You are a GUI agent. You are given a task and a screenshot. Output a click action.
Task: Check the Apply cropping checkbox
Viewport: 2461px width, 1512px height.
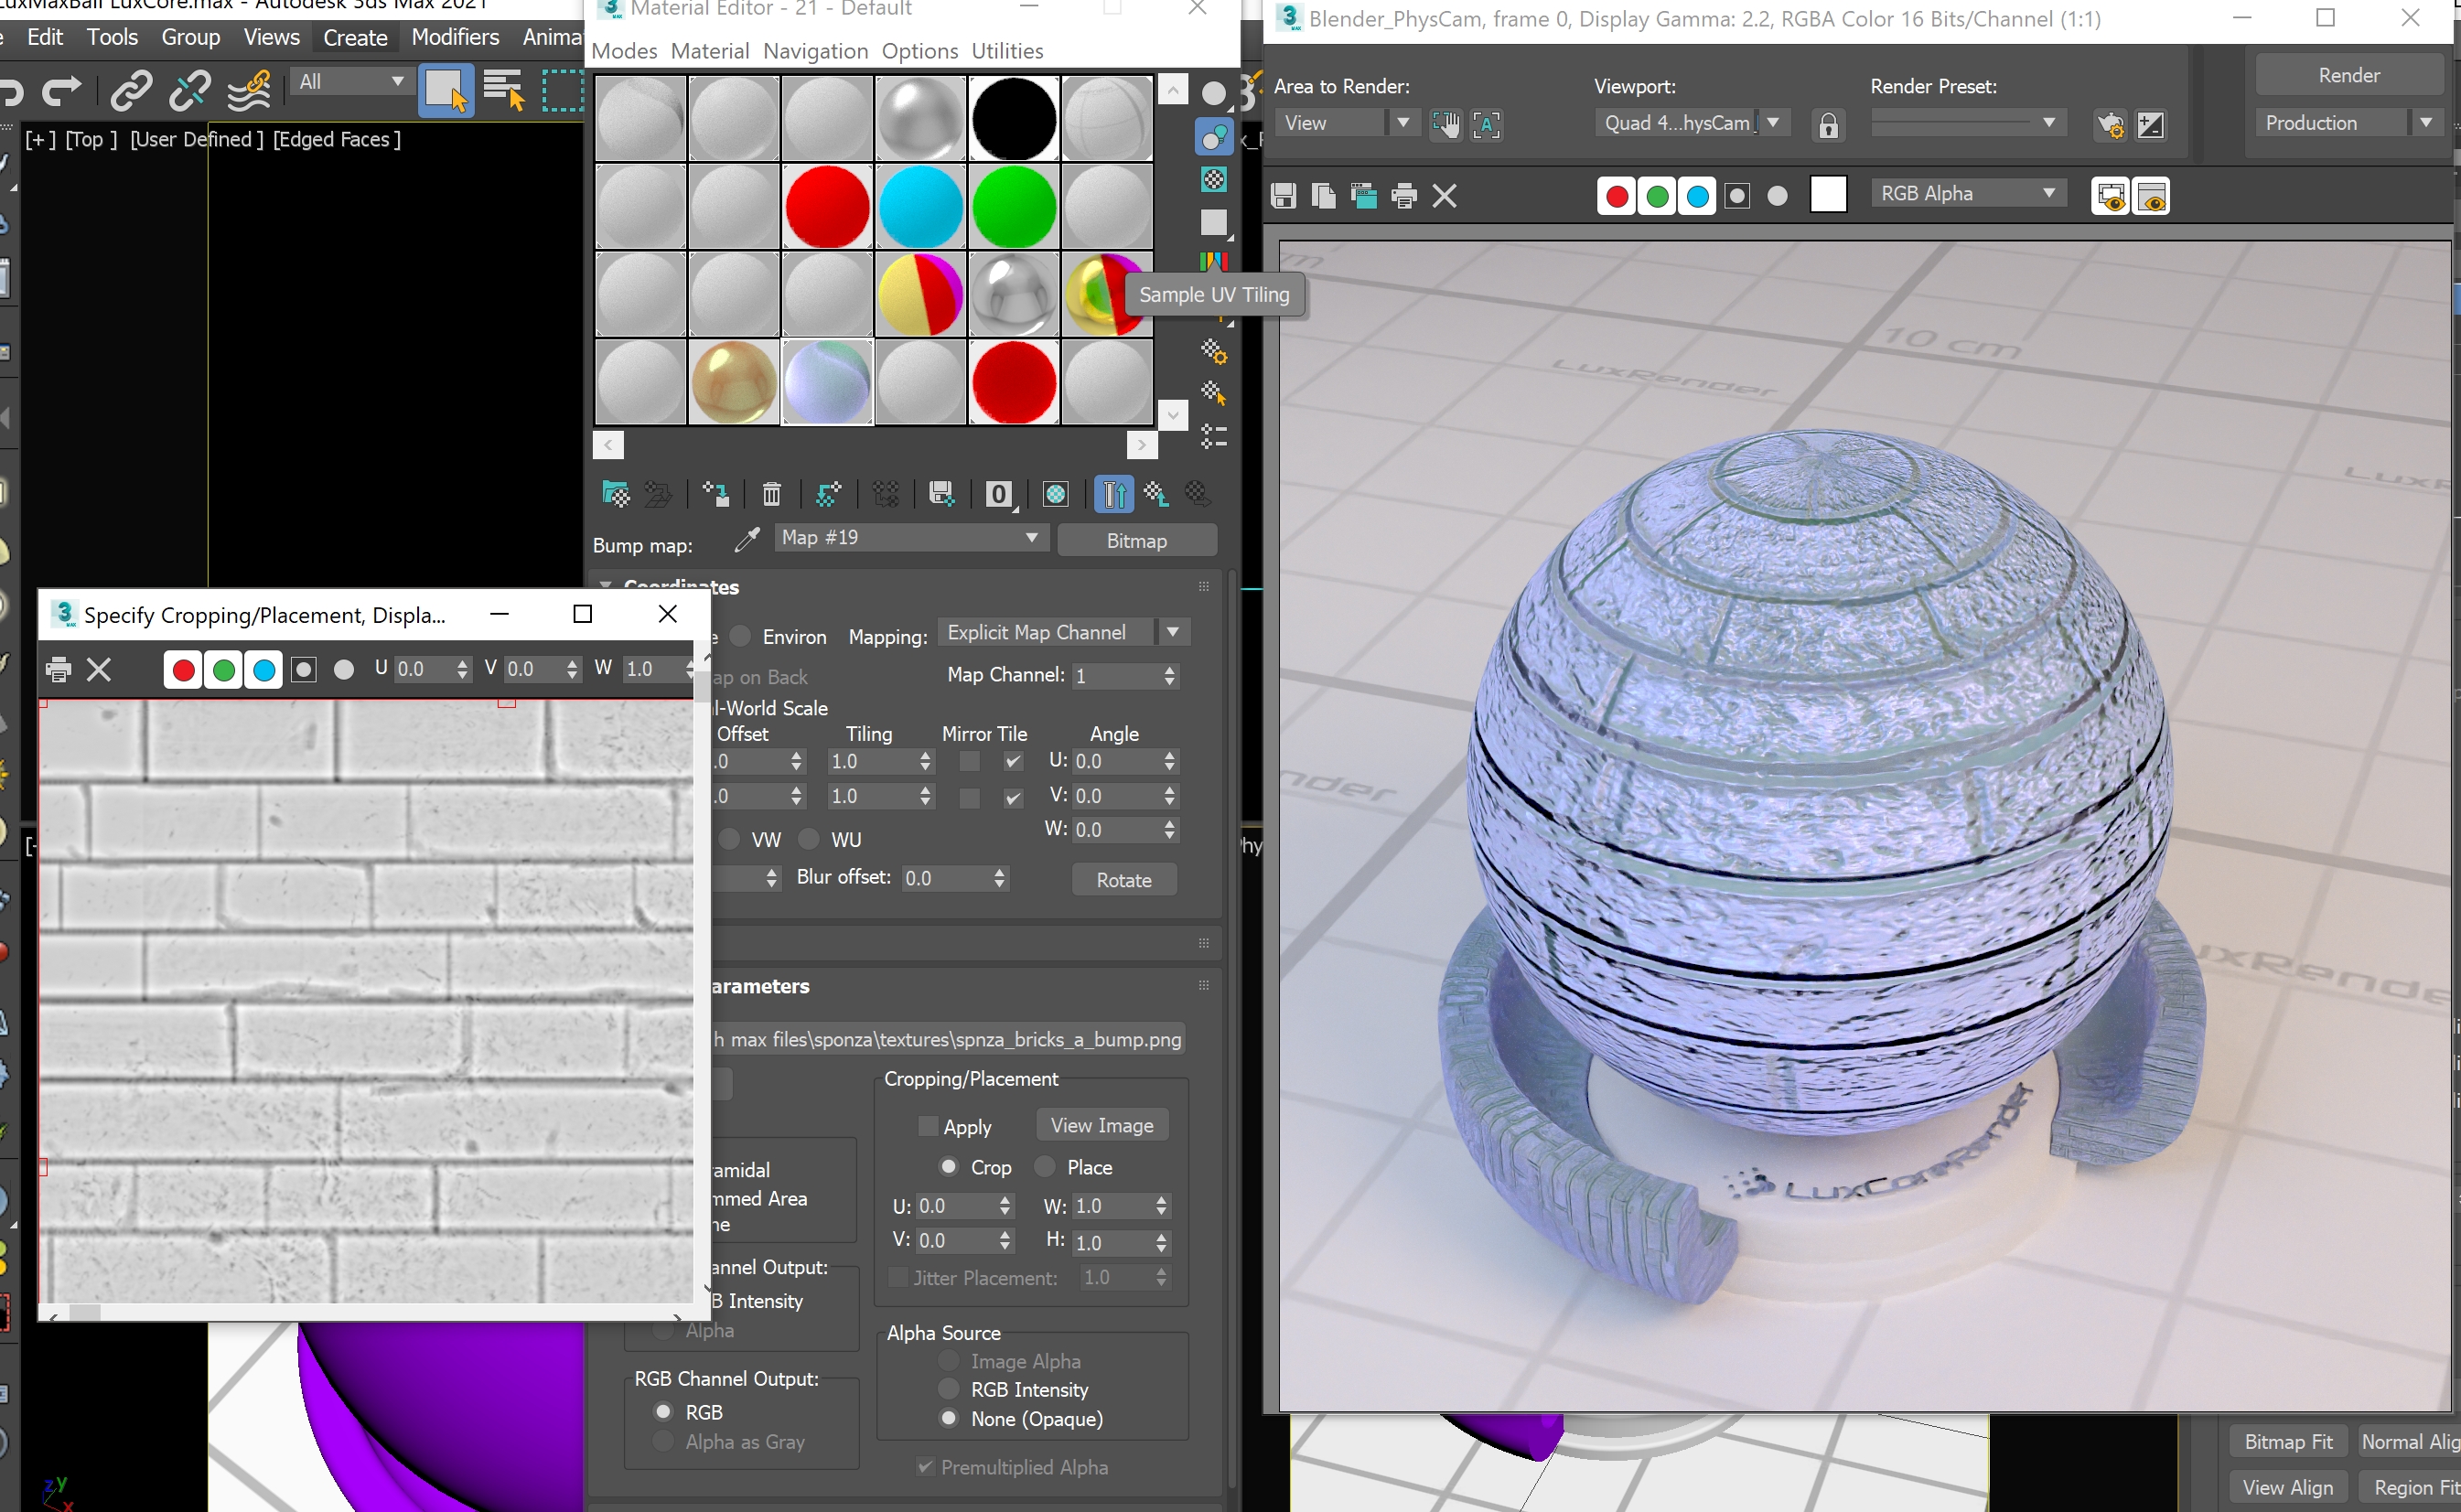tap(928, 1127)
